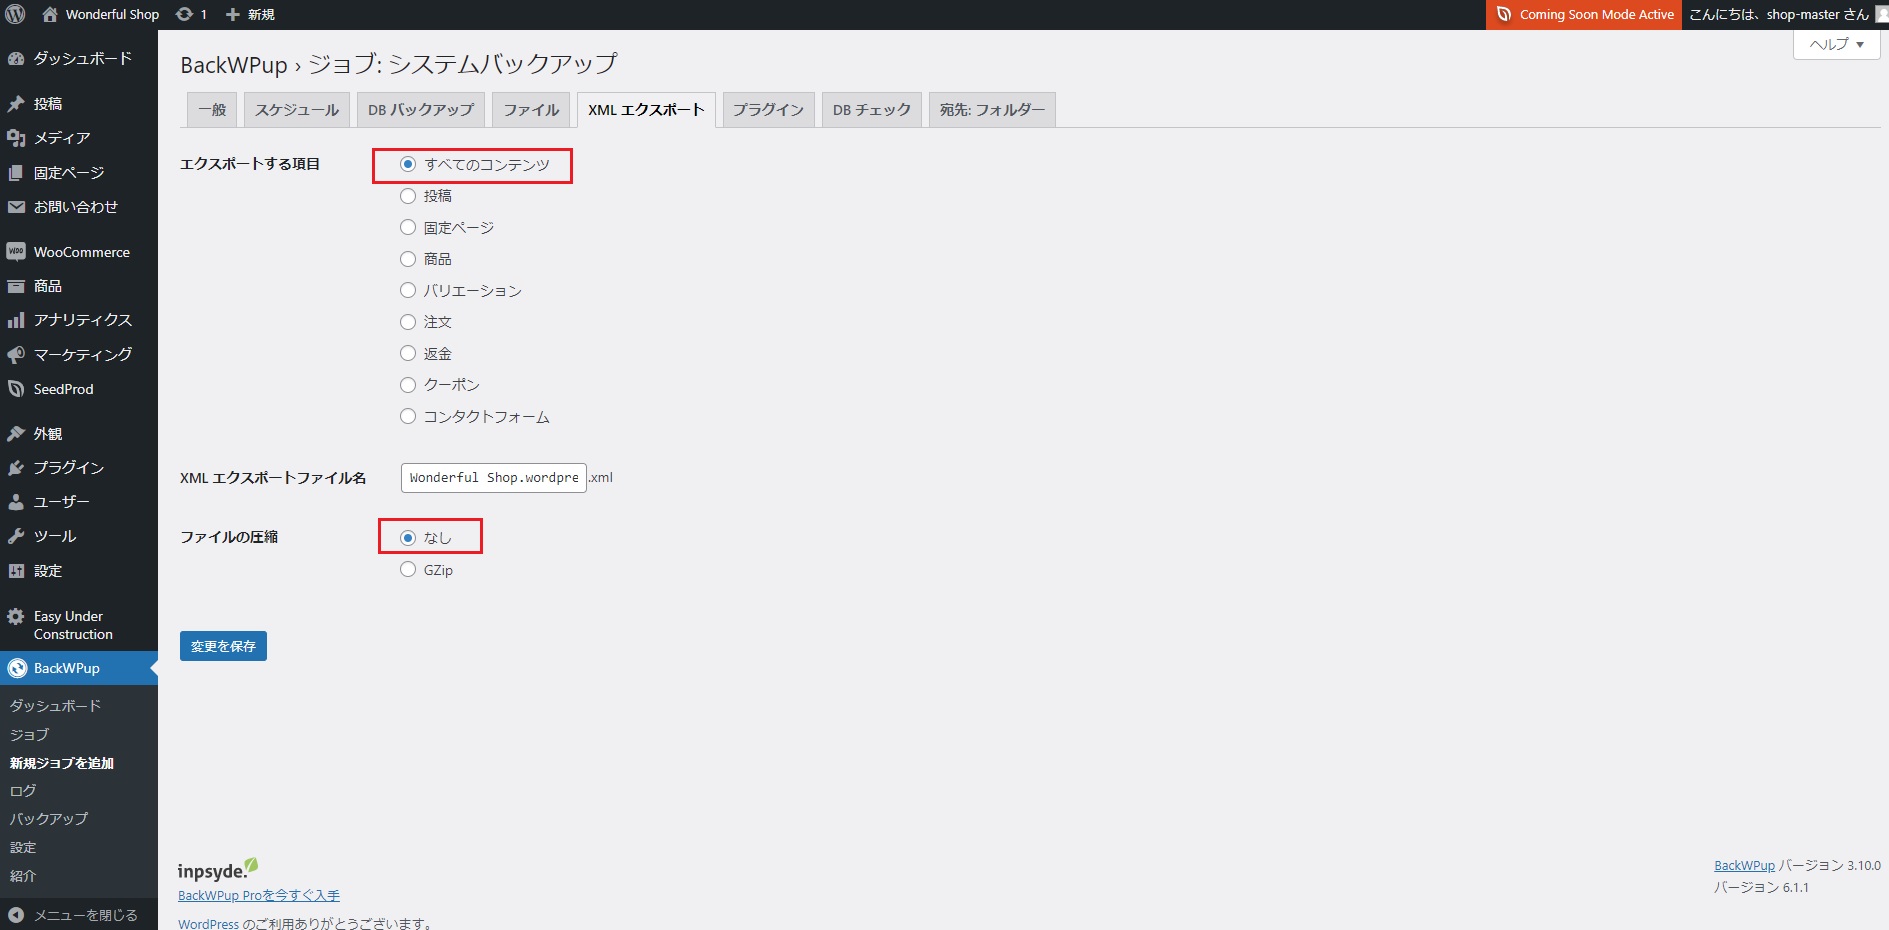
Task: Open the updates icon in the admin bar
Action: click(185, 14)
